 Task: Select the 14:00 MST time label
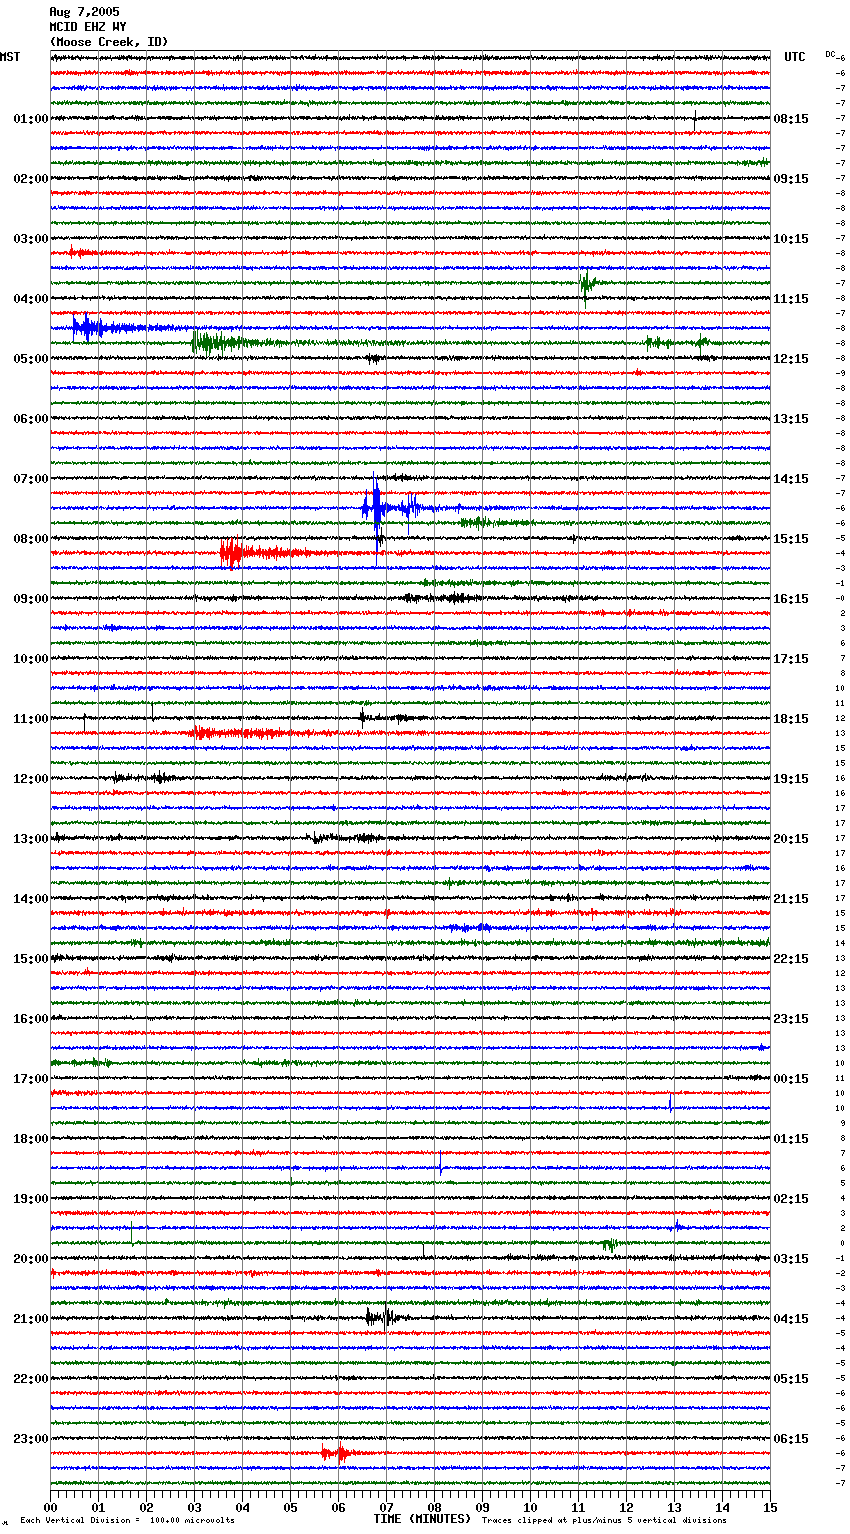point(31,899)
